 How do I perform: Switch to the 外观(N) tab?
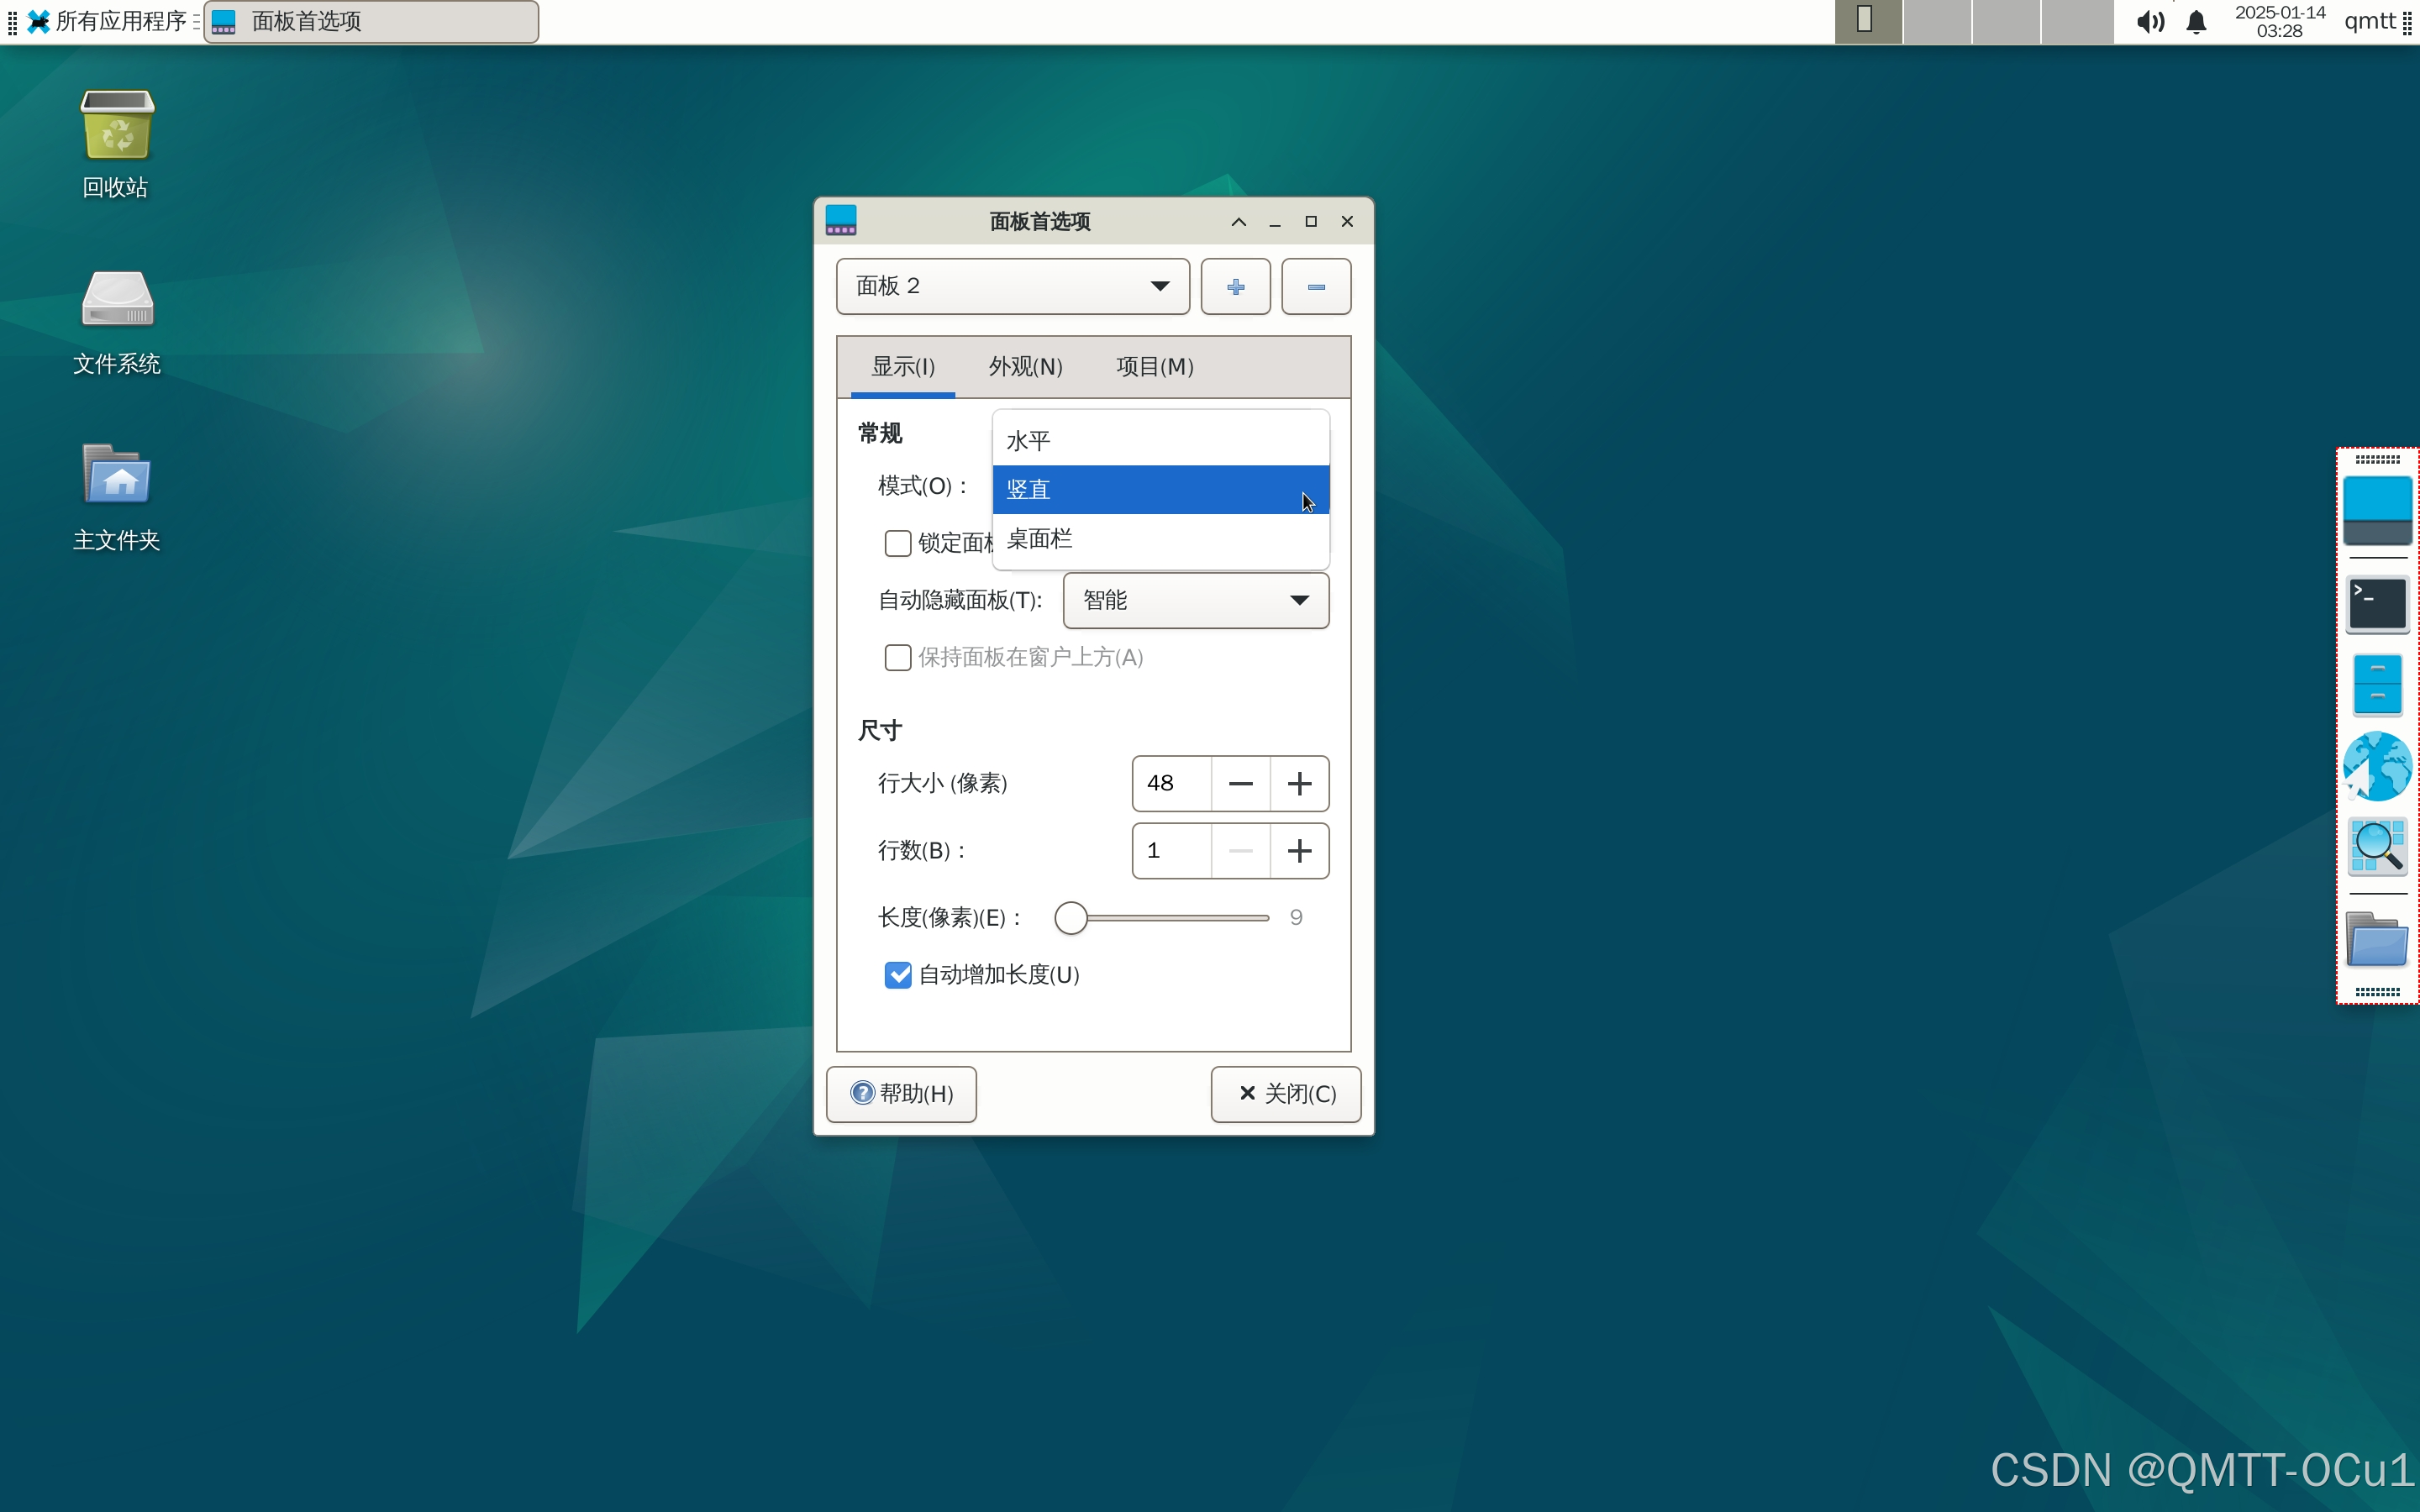point(1025,367)
